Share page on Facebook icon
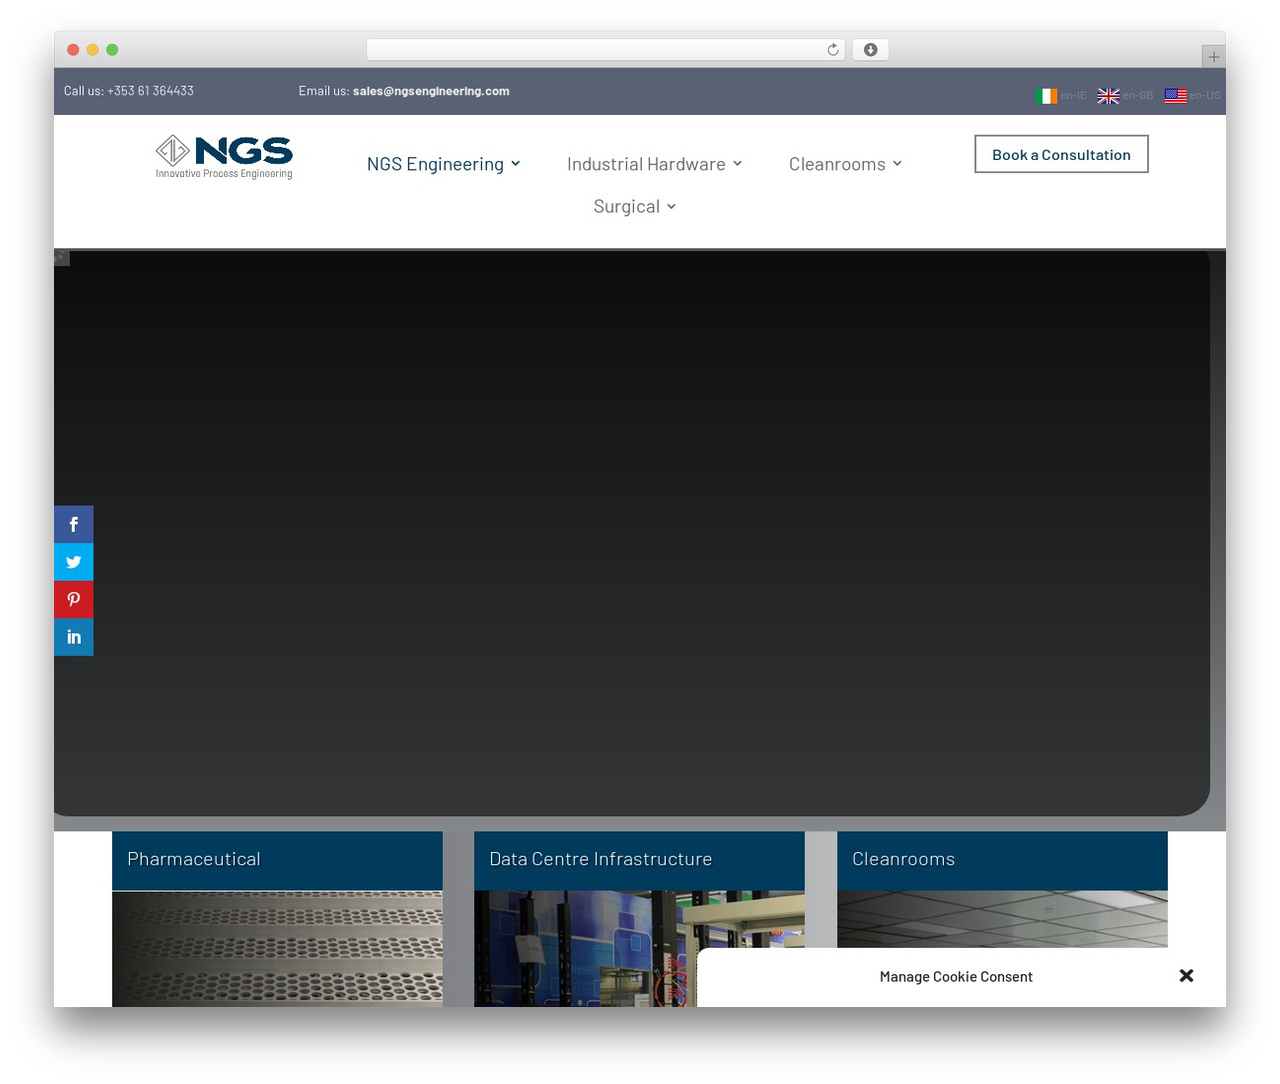 pos(73,524)
